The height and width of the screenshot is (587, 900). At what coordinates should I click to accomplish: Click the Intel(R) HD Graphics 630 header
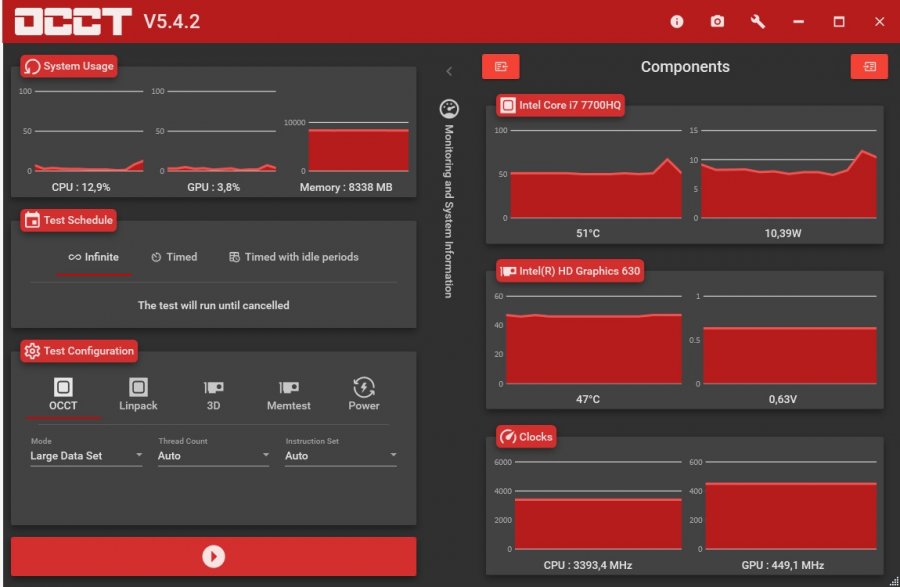pos(570,271)
